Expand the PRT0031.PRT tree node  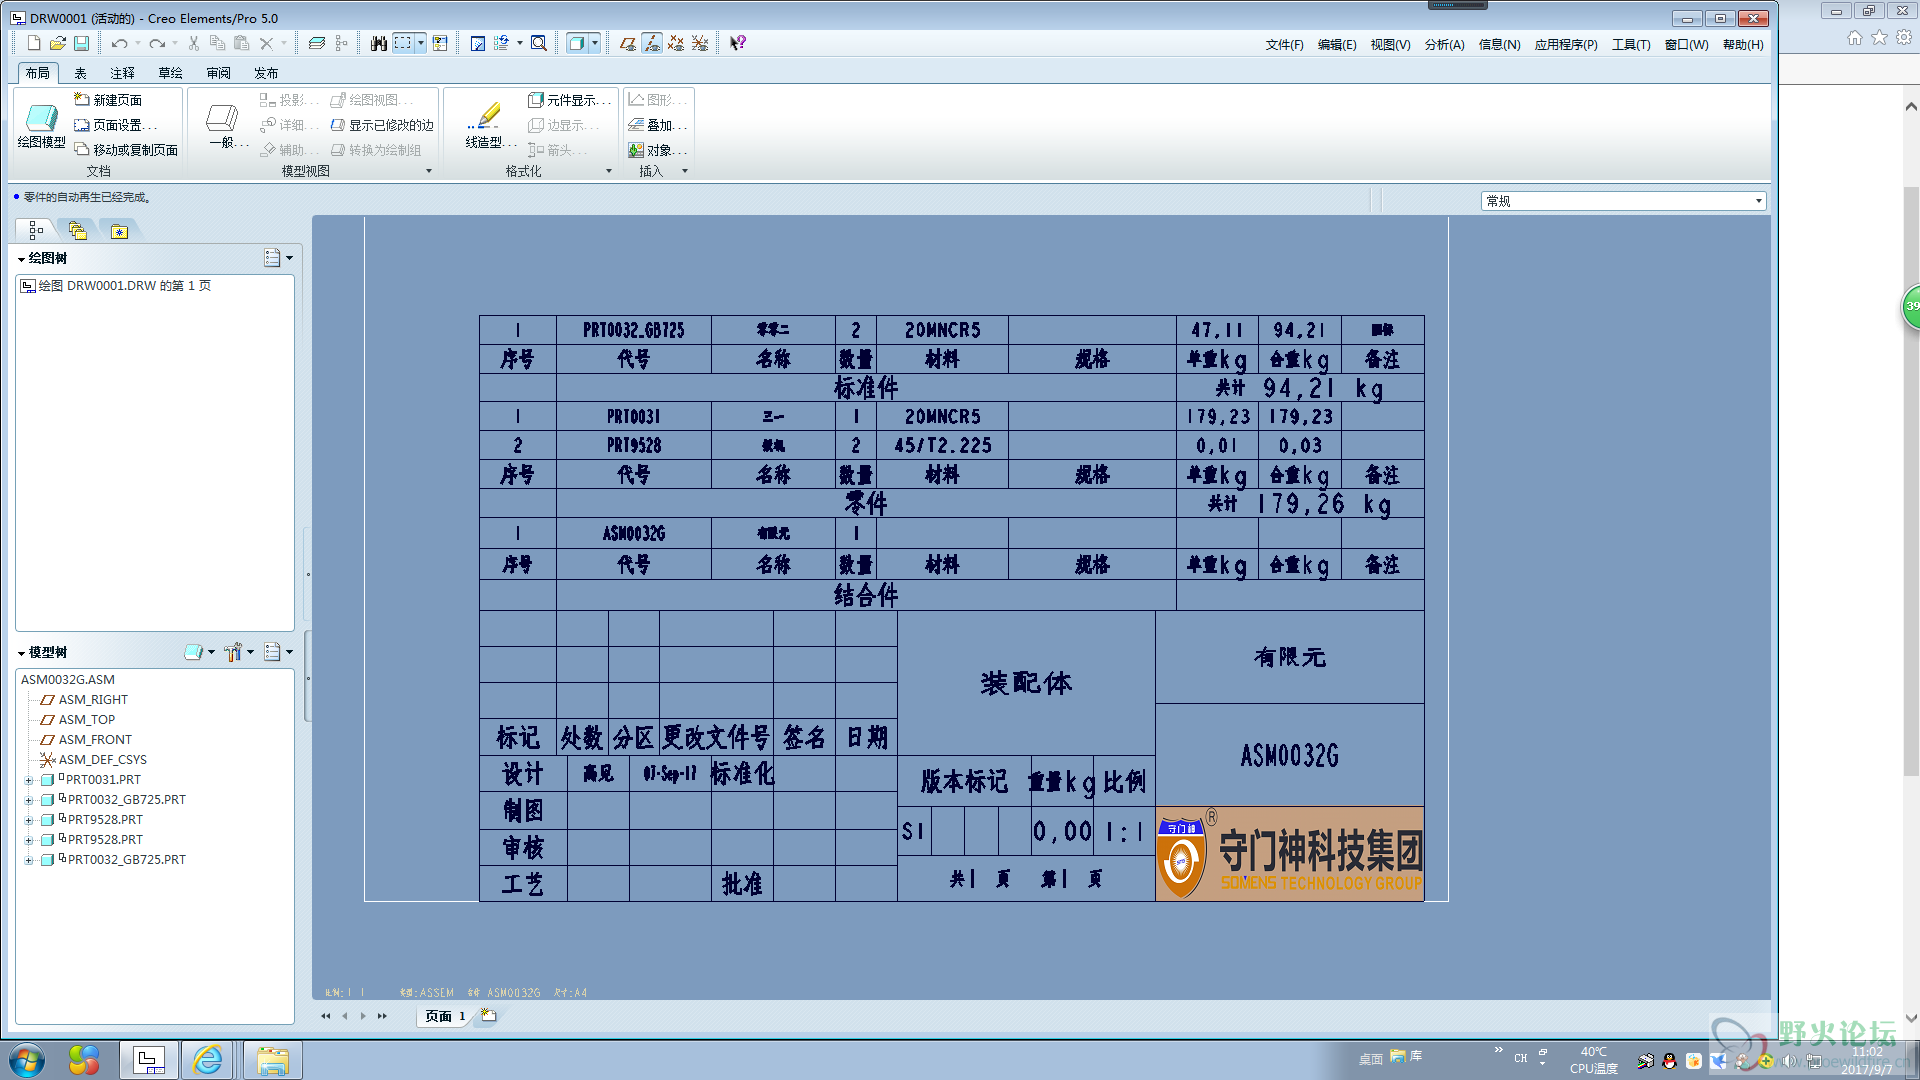point(29,780)
